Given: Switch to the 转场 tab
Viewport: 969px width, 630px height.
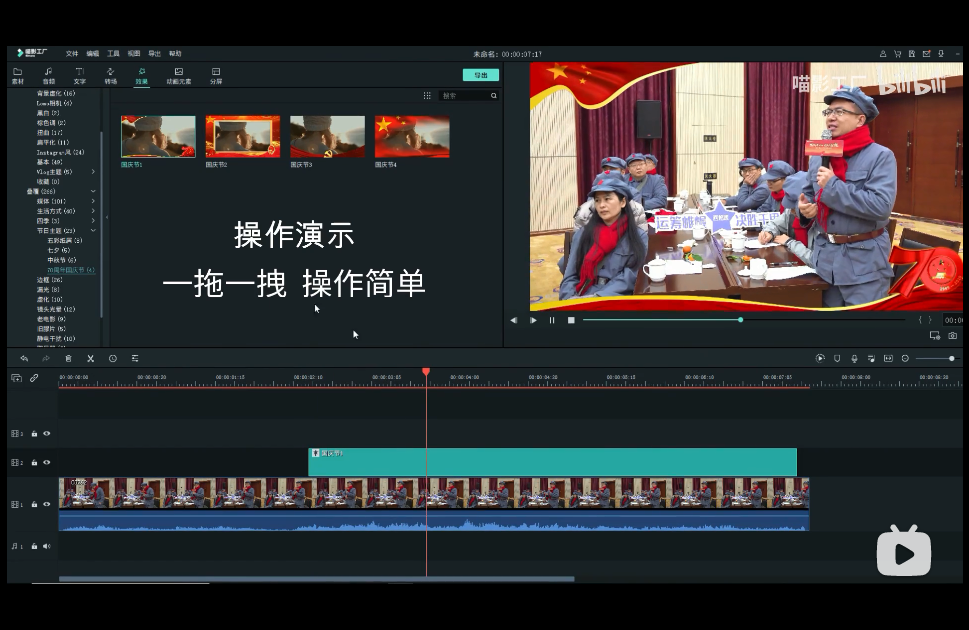Looking at the screenshot, I should click(x=110, y=76).
